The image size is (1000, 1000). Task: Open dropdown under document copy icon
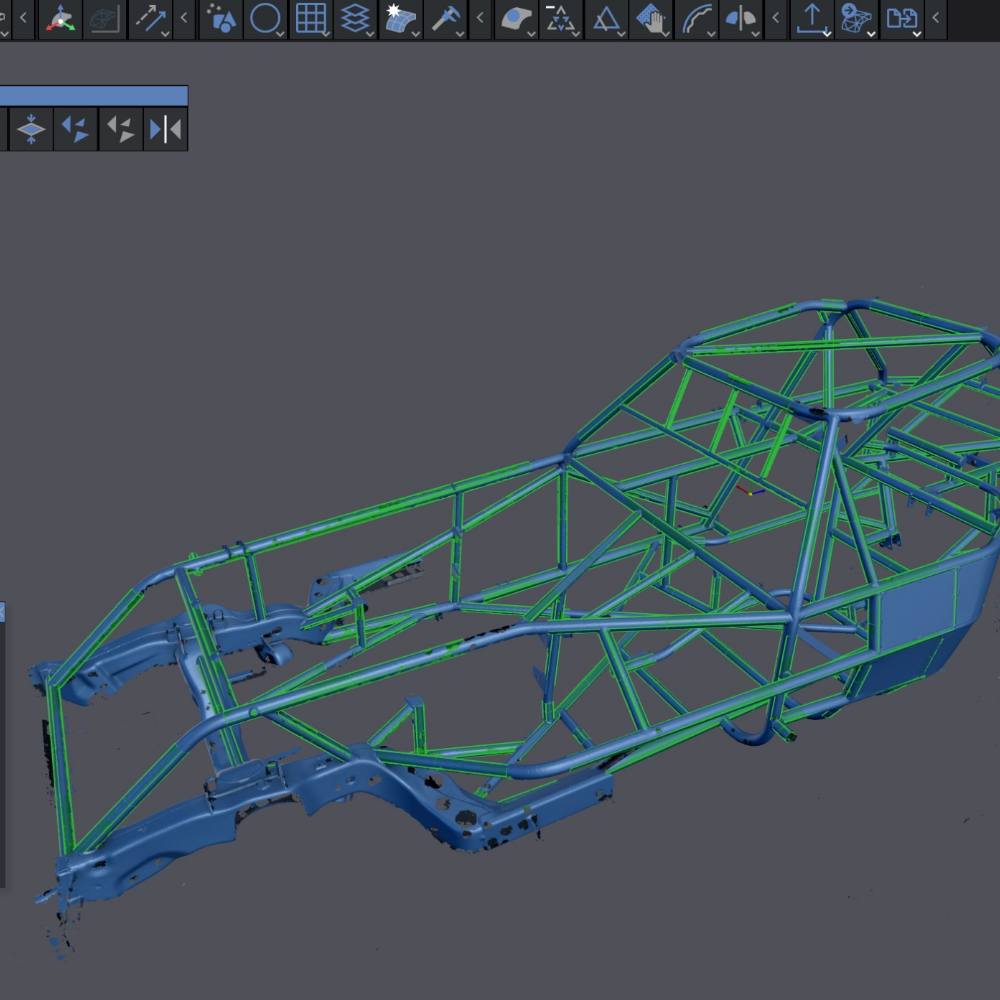click(916, 33)
